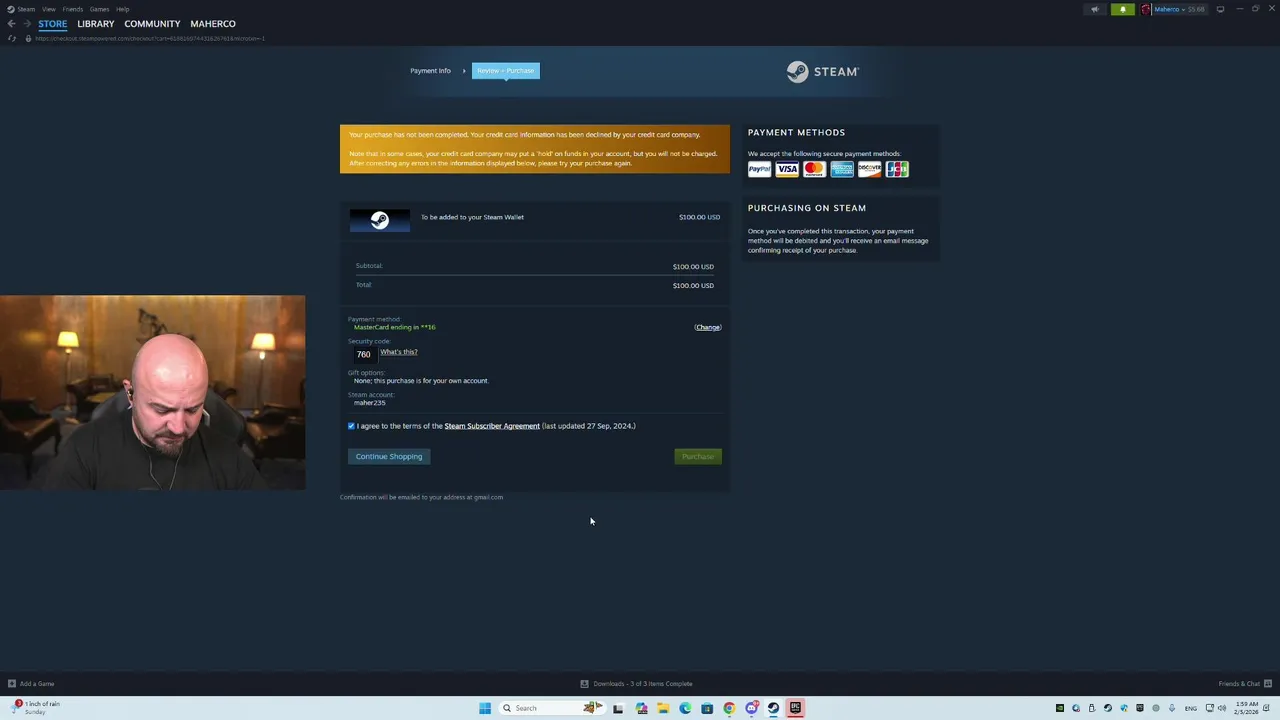
Task: Open the MAHERCO profile tab
Action: pos(213,23)
